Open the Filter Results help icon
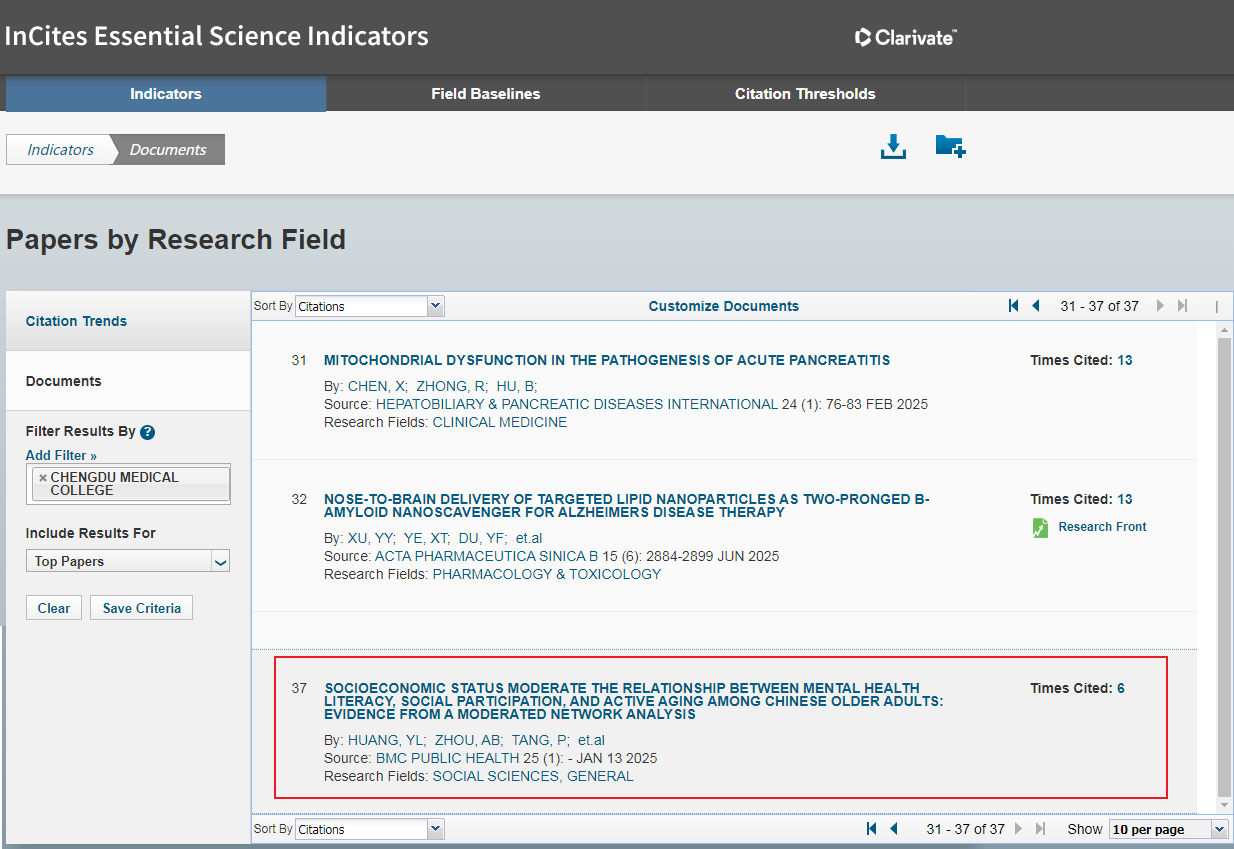Viewport: 1234px width, 849px height. click(x=148, y=432)
